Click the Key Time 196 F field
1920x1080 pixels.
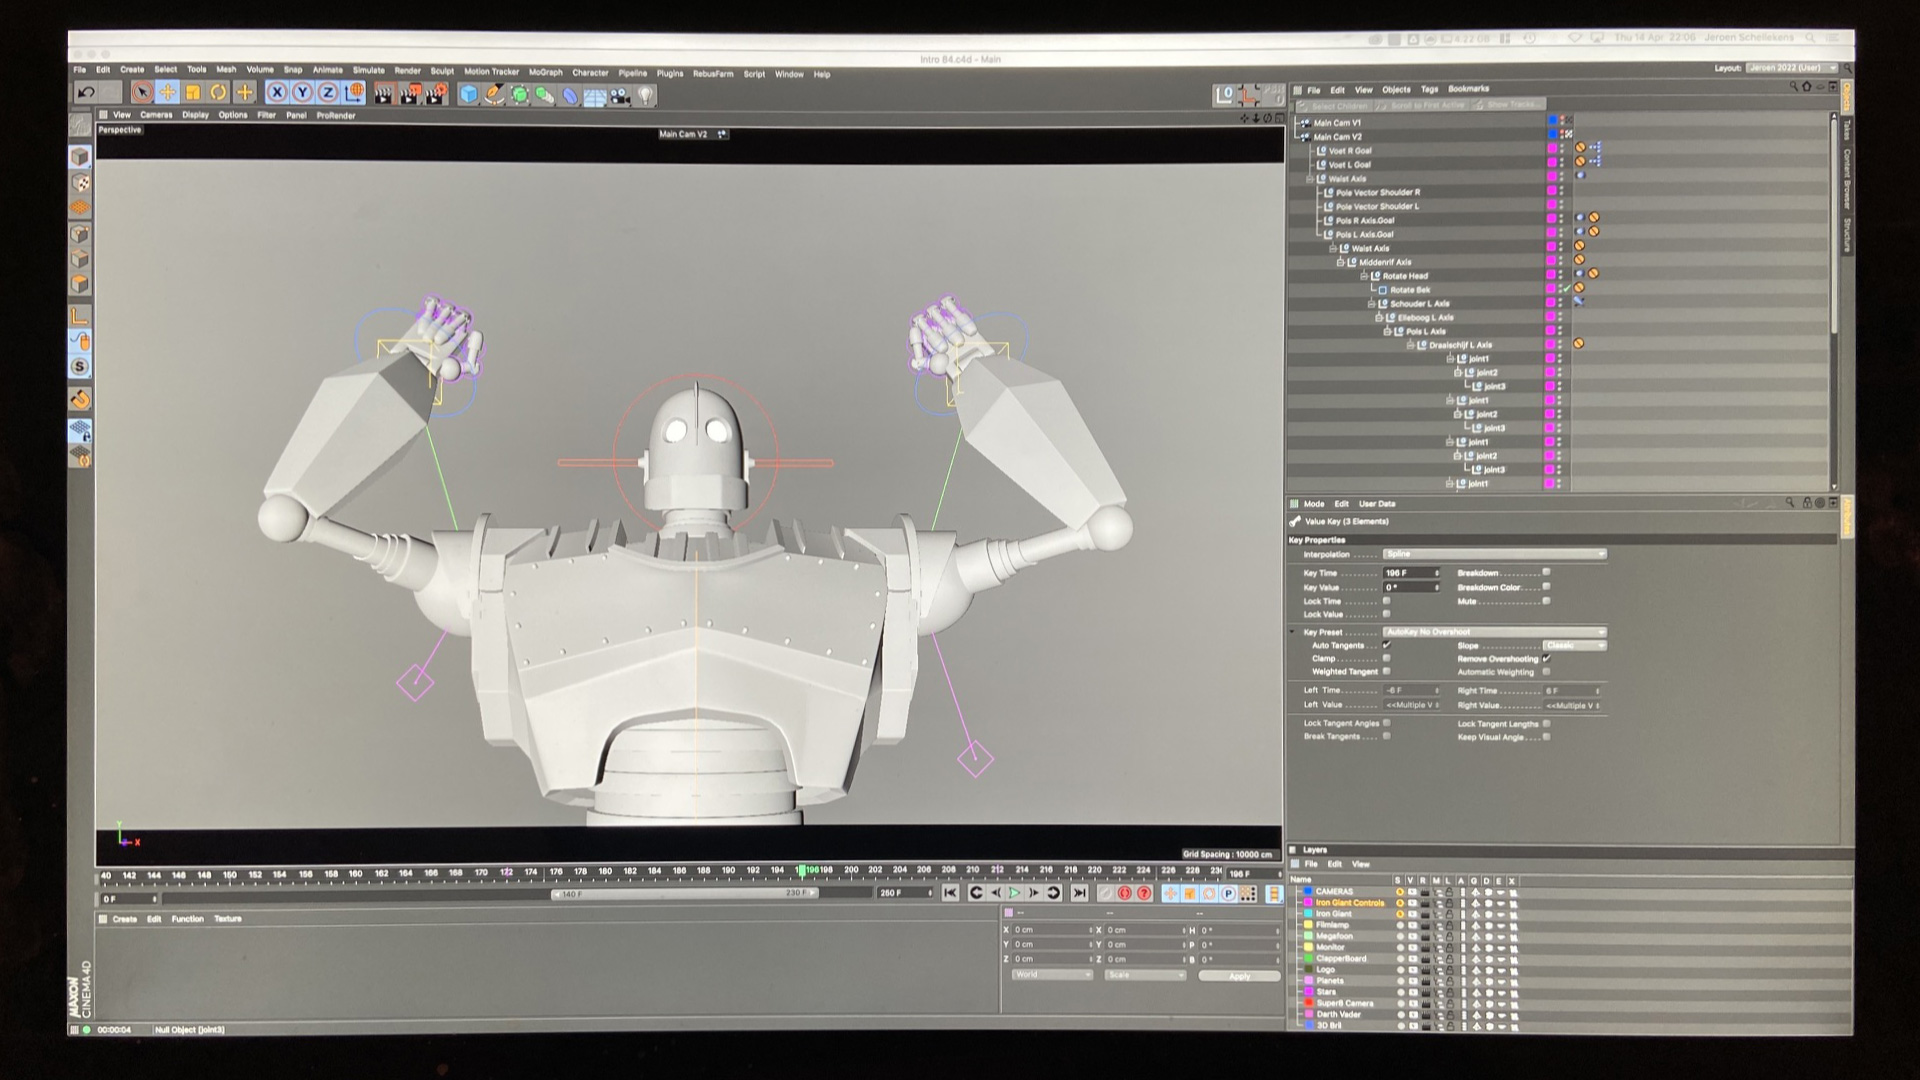pos(1411,573)
